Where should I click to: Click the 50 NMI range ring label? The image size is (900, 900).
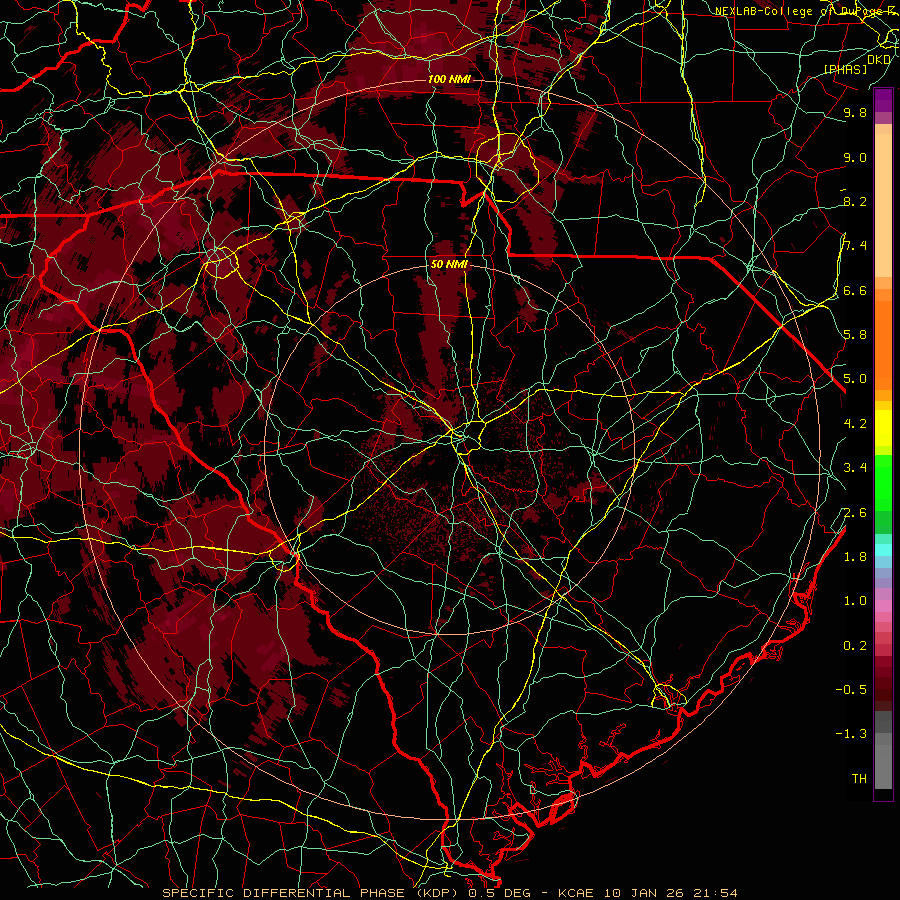[449, 264]
